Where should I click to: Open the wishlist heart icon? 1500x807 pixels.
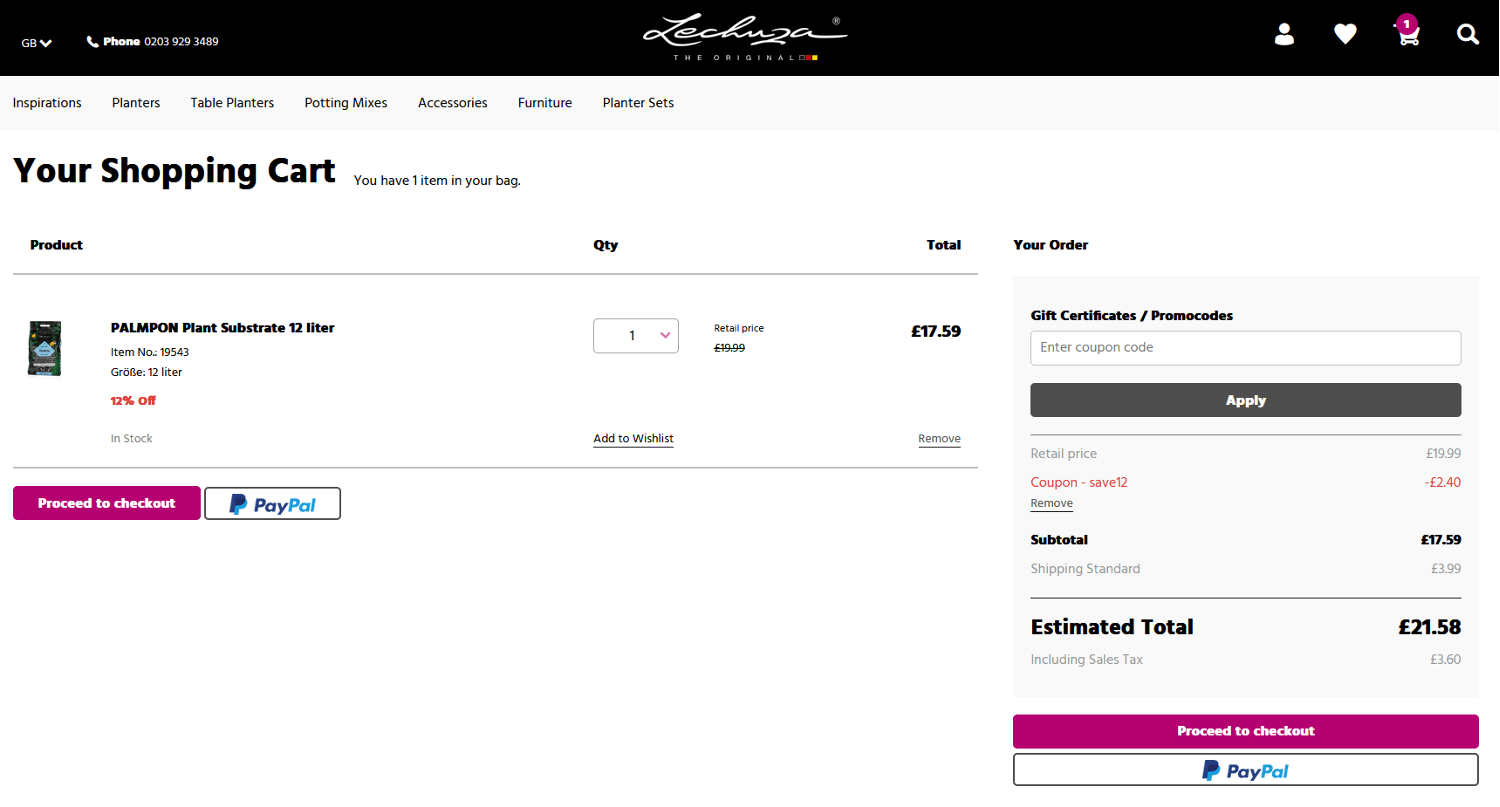point(1345,35)
